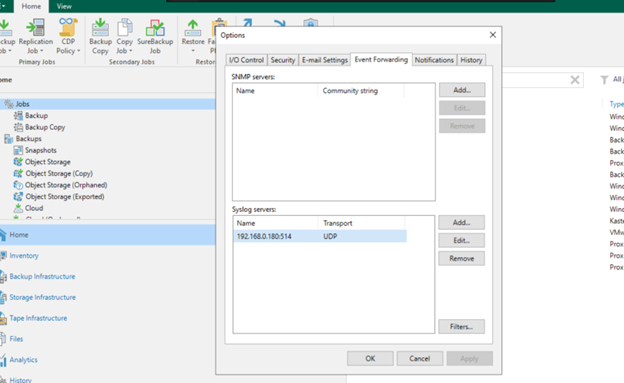Edit the selected Syslog server
The image size is (624, 383).
click(x=462, y=240)
